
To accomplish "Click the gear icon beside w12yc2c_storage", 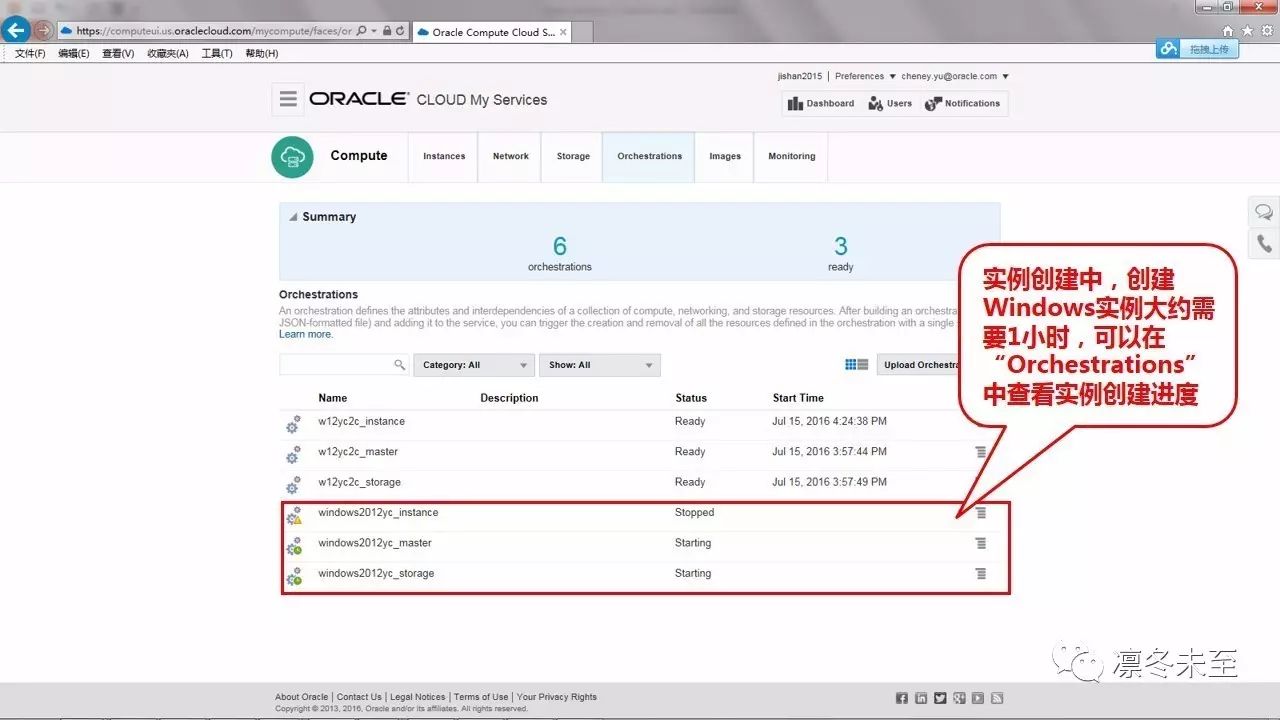I will pyautogui.click(x=293, y=486).
